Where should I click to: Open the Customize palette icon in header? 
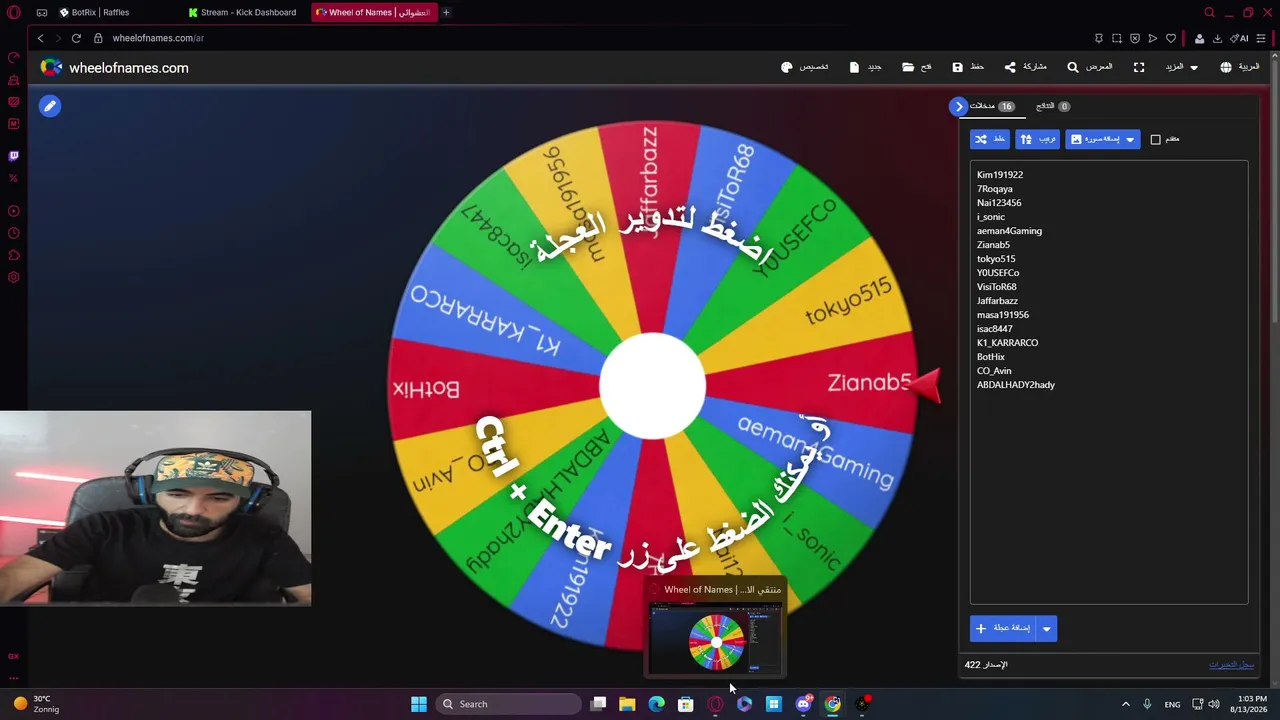coord(787,67)
